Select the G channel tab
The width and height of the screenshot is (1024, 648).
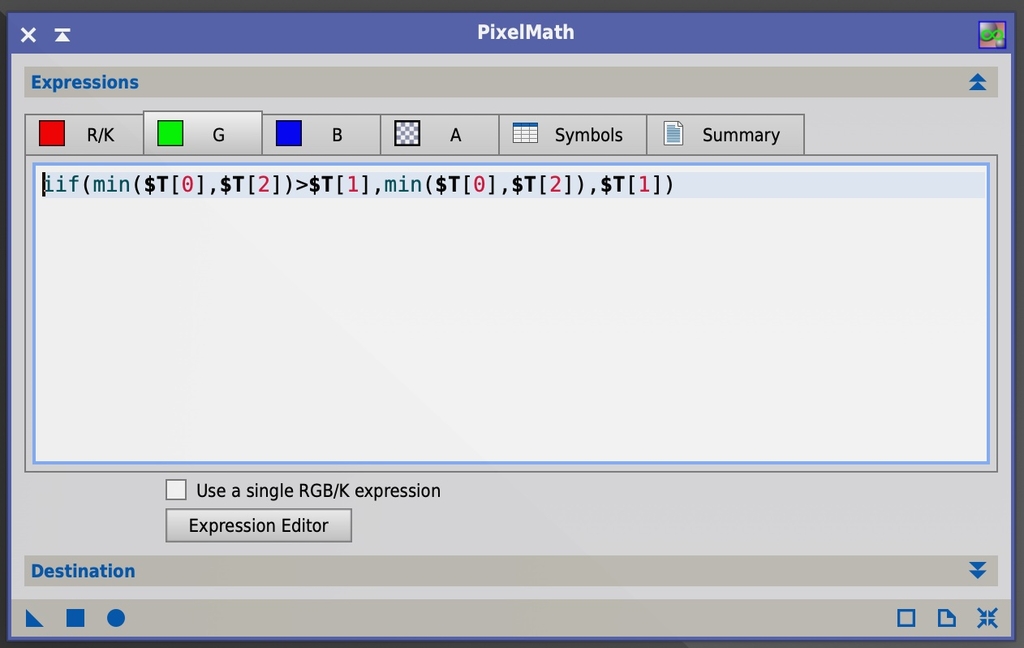[202, 133]
